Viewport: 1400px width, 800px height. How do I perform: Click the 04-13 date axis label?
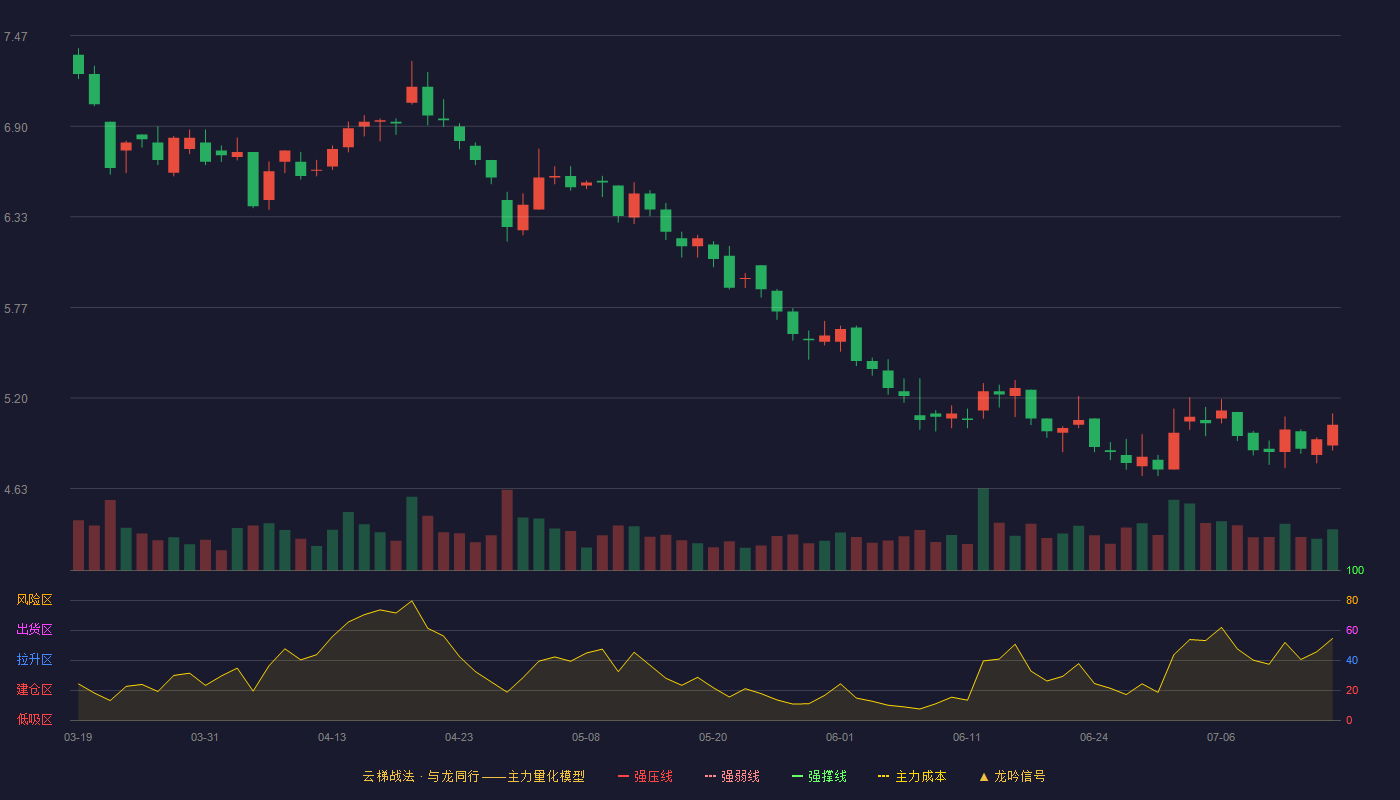tap(332, 737)
